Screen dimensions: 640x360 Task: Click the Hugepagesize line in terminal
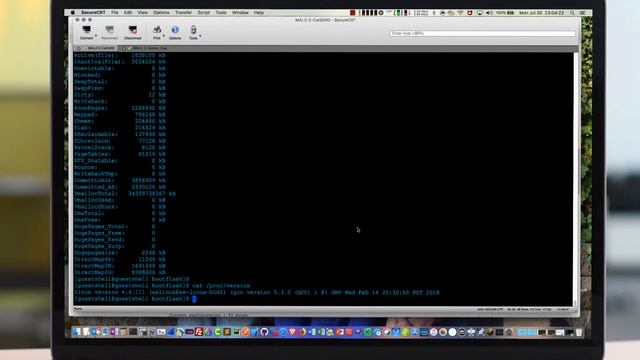click(120, 253)
